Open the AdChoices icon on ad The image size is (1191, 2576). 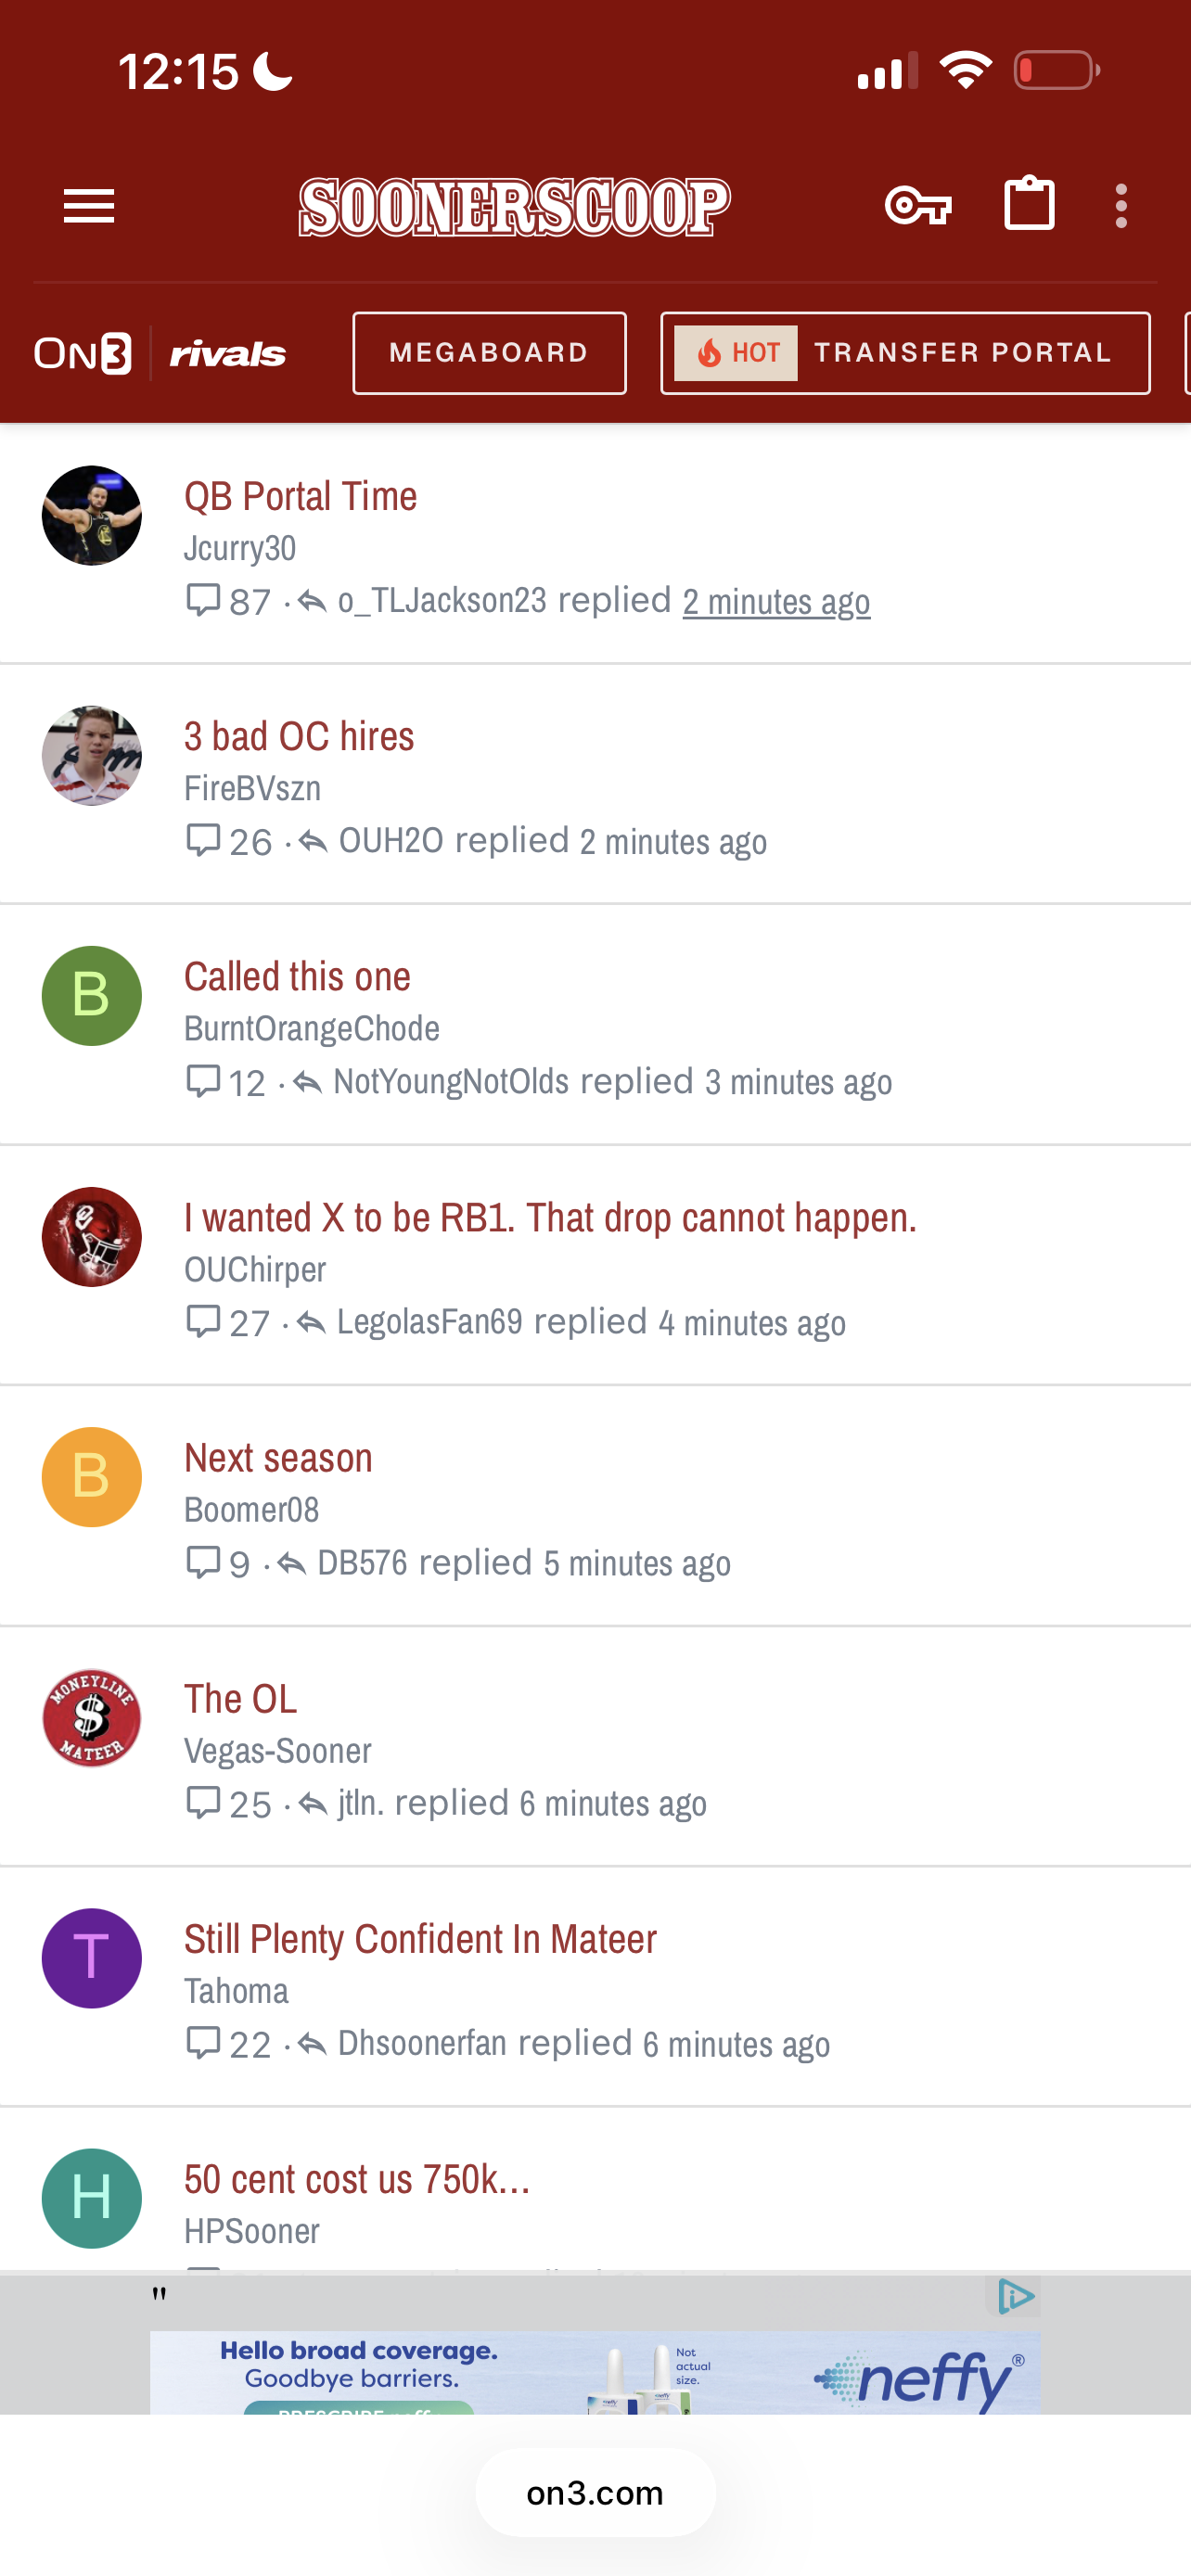click(x=1015, y=2296)
